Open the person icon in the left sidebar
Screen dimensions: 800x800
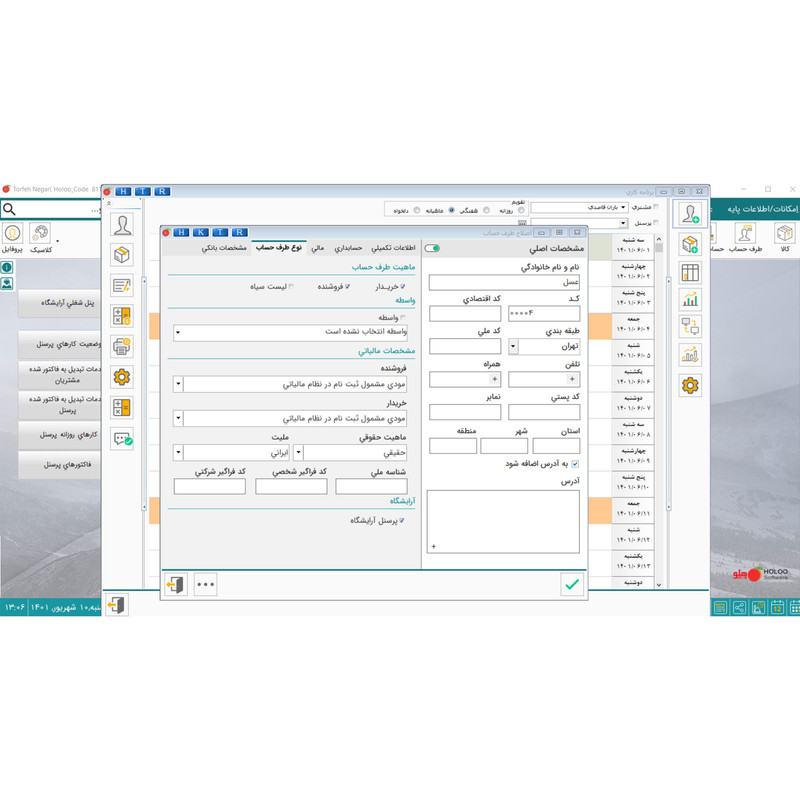coord(122,224)
